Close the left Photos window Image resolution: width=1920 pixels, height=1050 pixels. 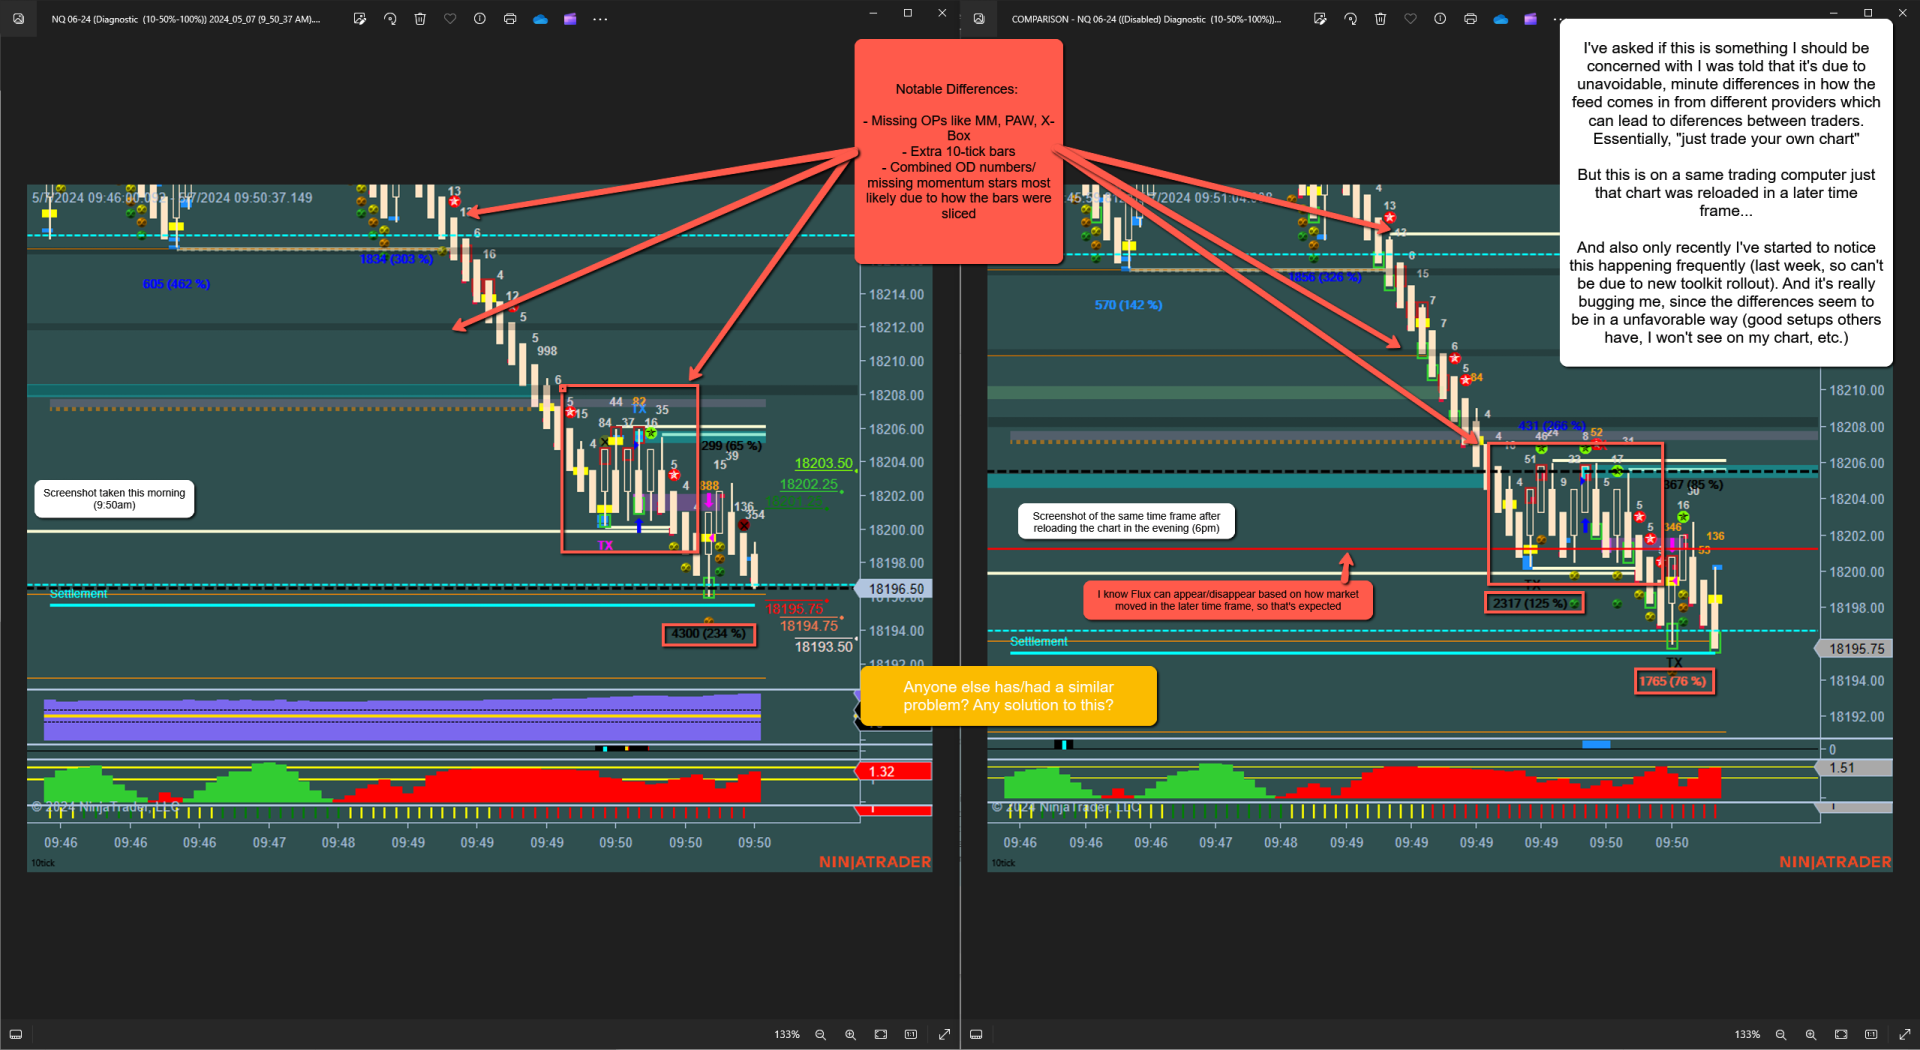point(942,13)
